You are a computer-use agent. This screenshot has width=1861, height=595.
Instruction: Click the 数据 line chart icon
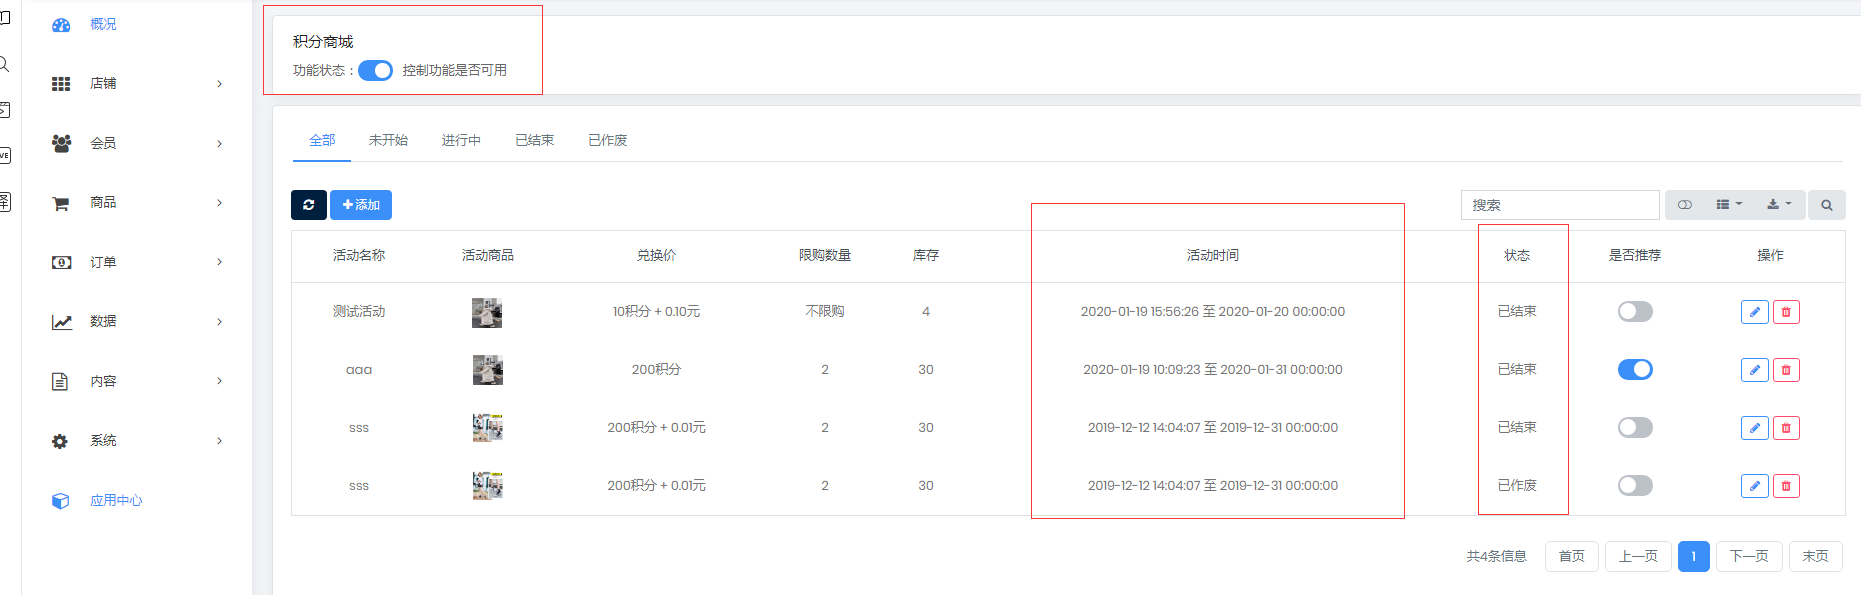(61, 322)
